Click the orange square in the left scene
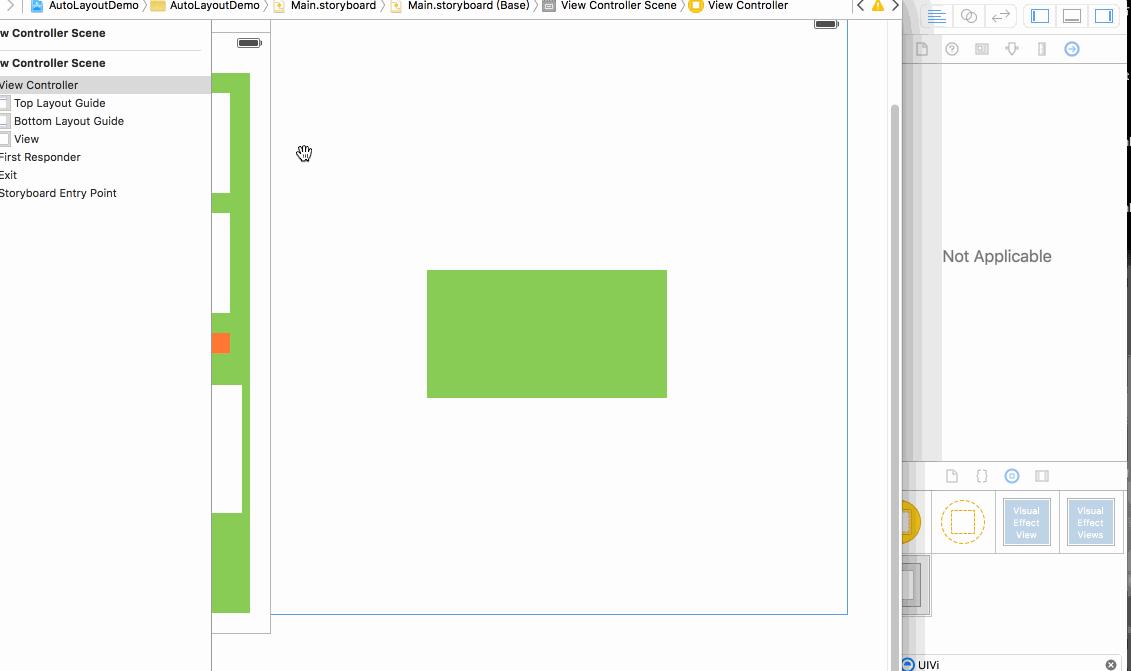 tap(221, 343)
